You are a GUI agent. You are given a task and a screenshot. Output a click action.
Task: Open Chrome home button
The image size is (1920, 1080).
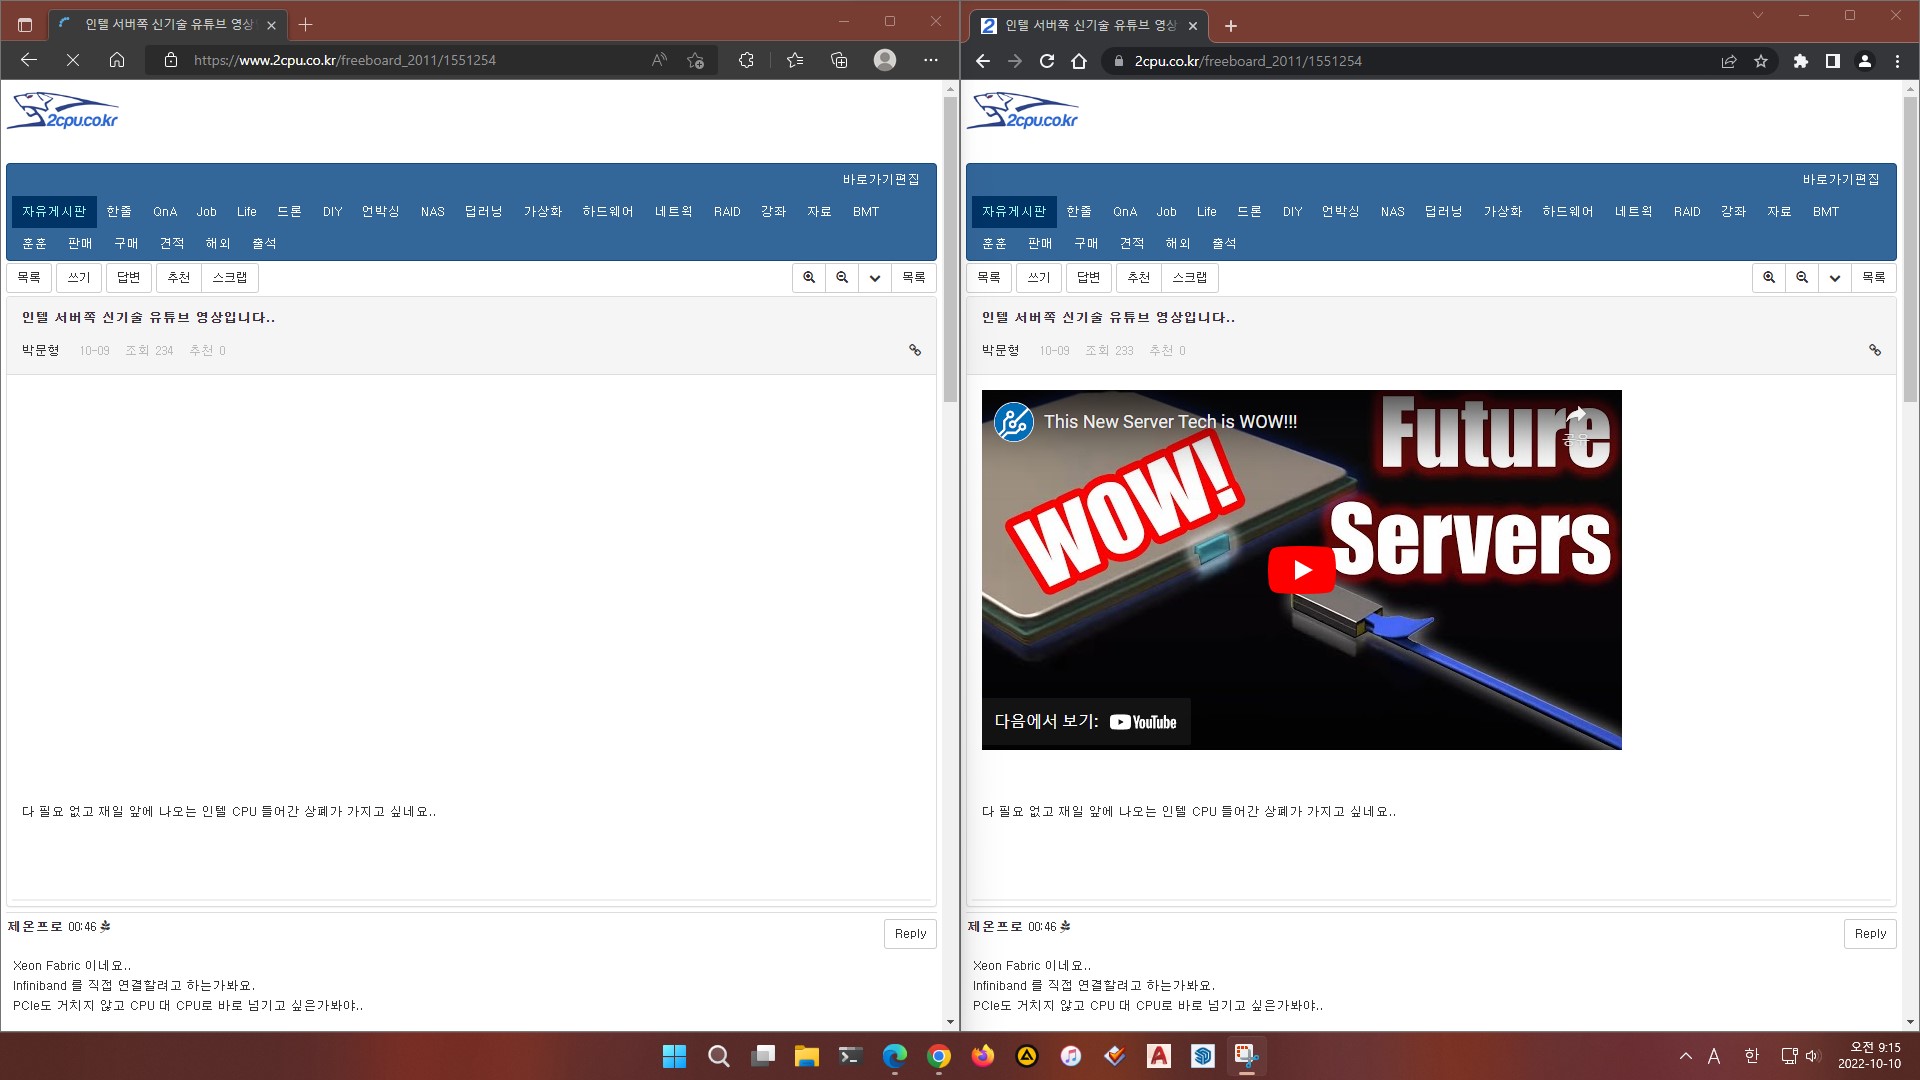pyautogui.click(x=1079, y=61)
